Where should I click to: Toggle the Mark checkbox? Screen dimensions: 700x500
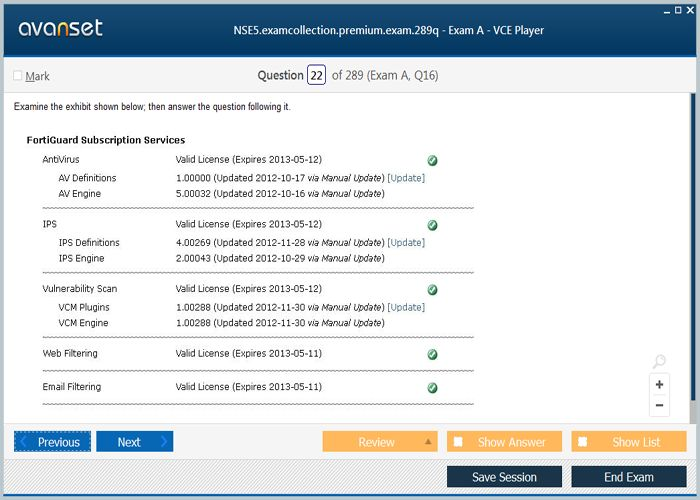[18, 76]
